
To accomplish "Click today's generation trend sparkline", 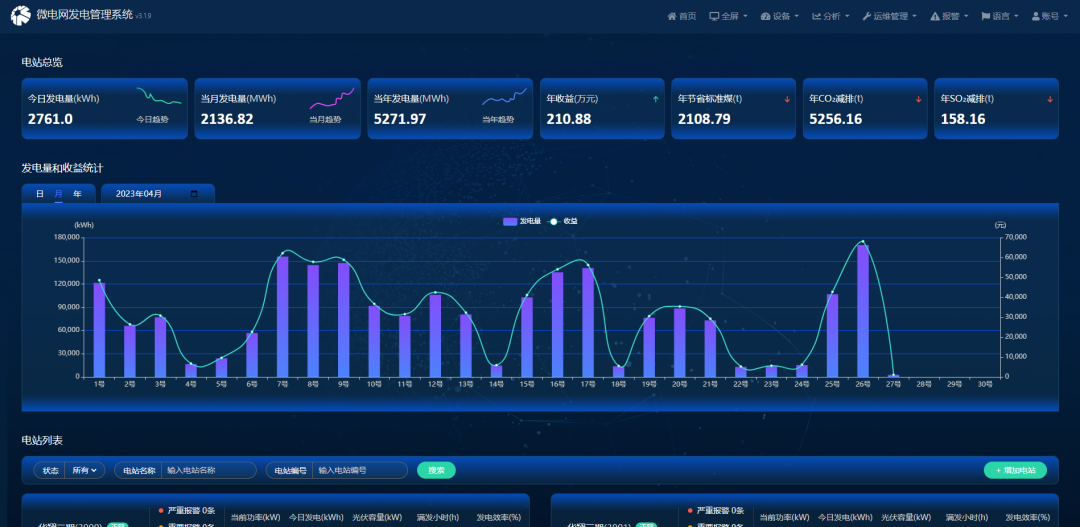I will [159, 97].
